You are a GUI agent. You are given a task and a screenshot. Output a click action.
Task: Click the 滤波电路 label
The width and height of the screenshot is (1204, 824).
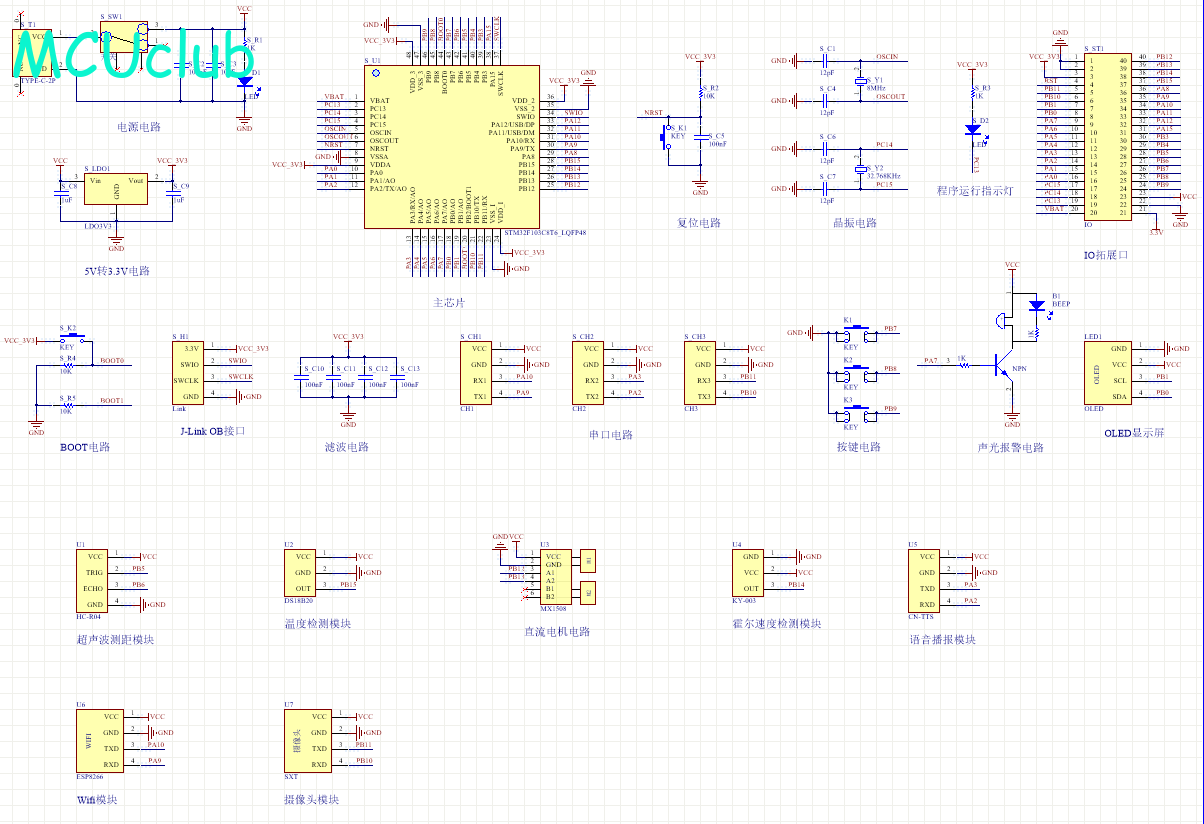point(347,447)
